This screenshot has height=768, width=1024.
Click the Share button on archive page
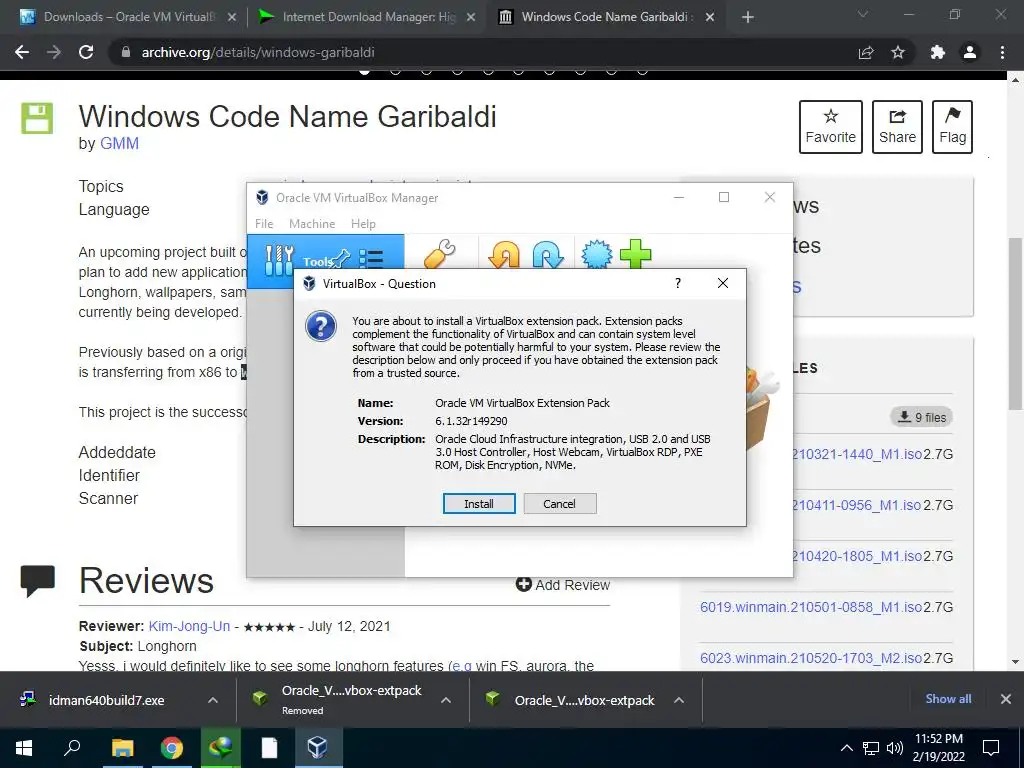pos(897,127)
